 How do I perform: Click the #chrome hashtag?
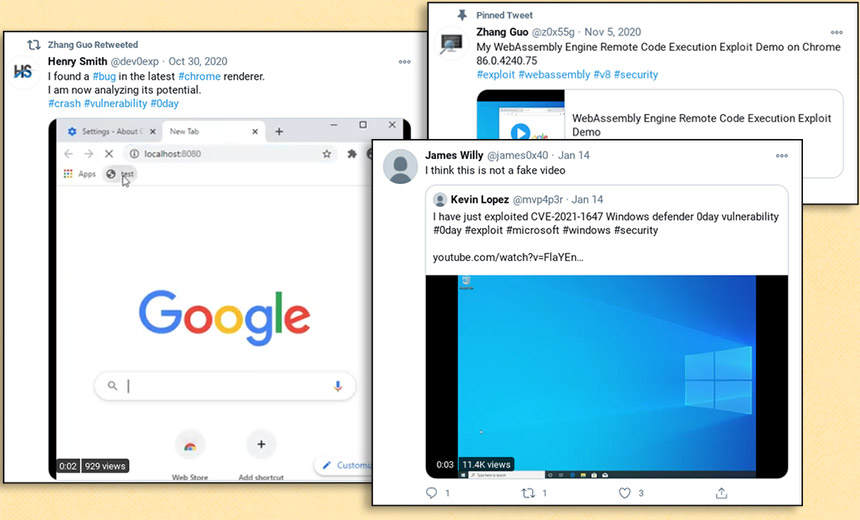(x=199, y=76)
